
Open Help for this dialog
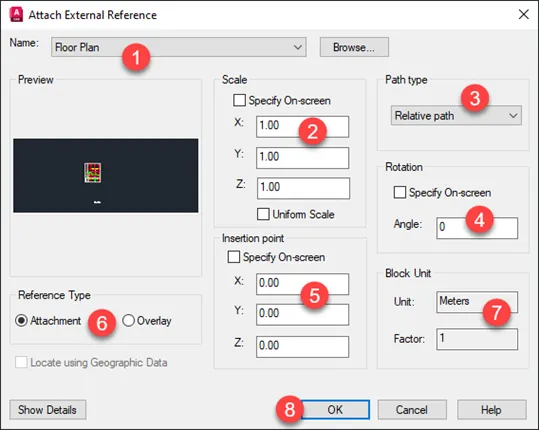(x=492, y=409)
